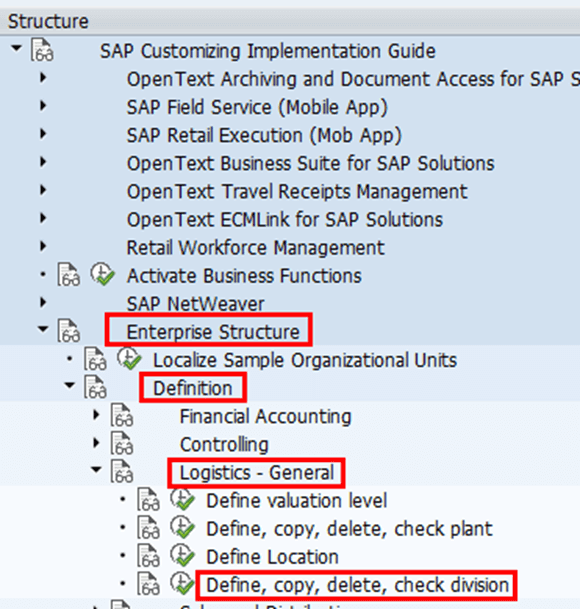Image resolution: width=580 pixels, height=609 pixels.
Task: Select OpenText Travel Receipts Management row
Action: point(297,192)
